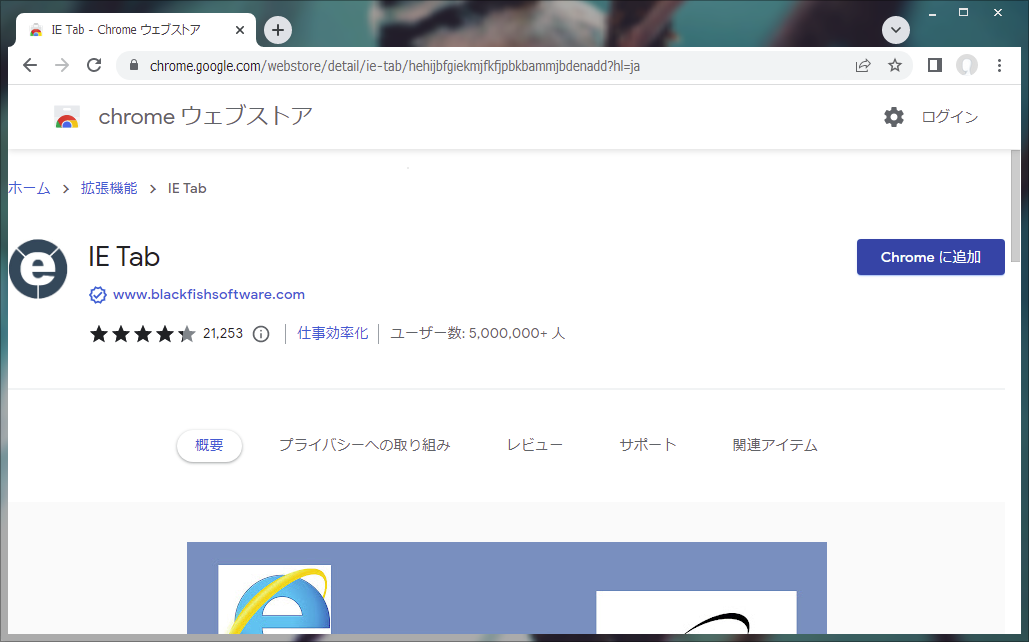
Task: Switch to プライバシーへの取り組み tab
Action: [x=365, y=445]
